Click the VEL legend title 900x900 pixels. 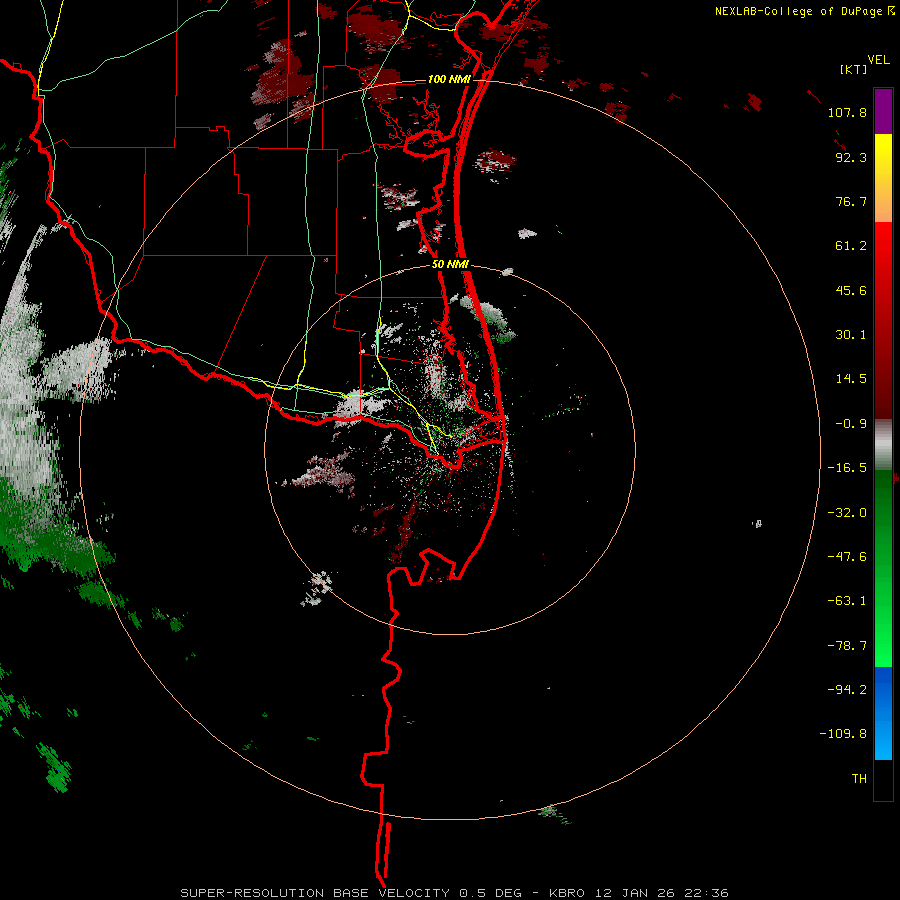coord(878,60)
